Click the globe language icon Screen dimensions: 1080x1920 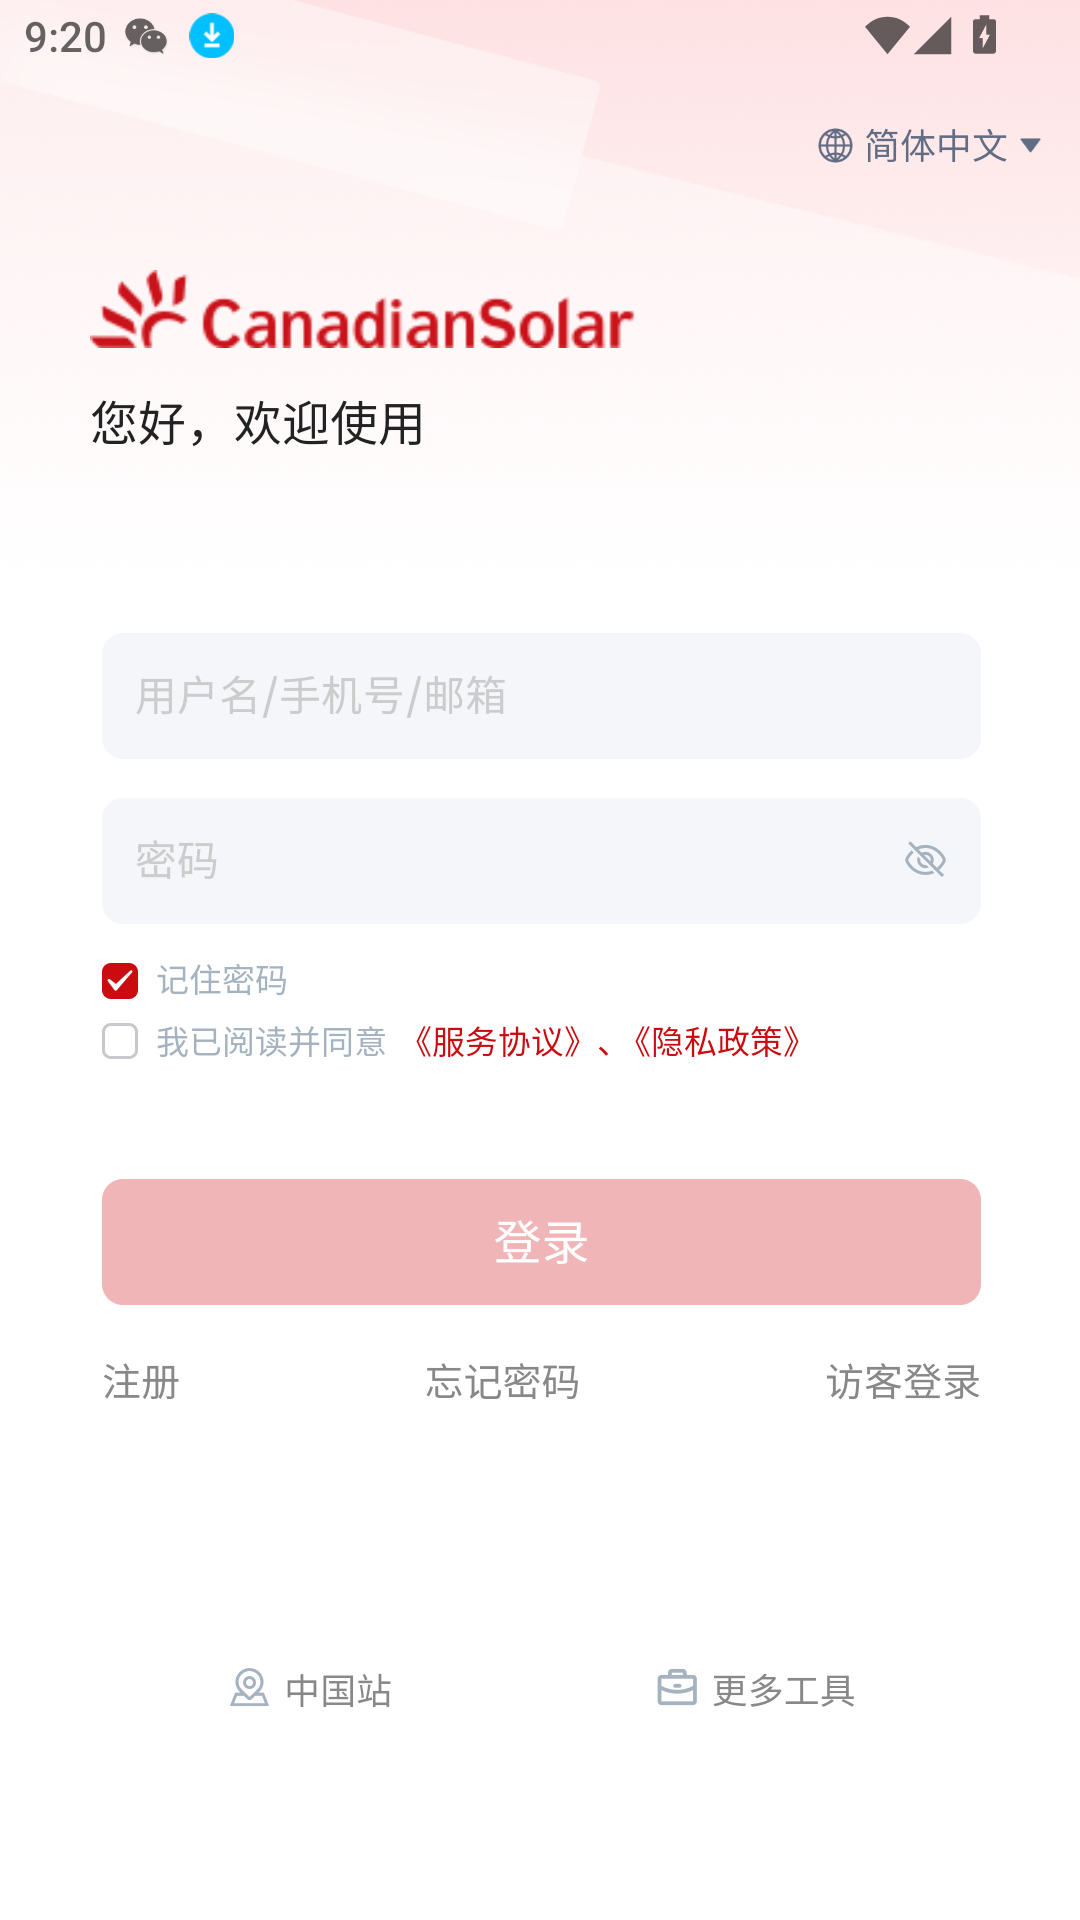click(x=835, y=146)
